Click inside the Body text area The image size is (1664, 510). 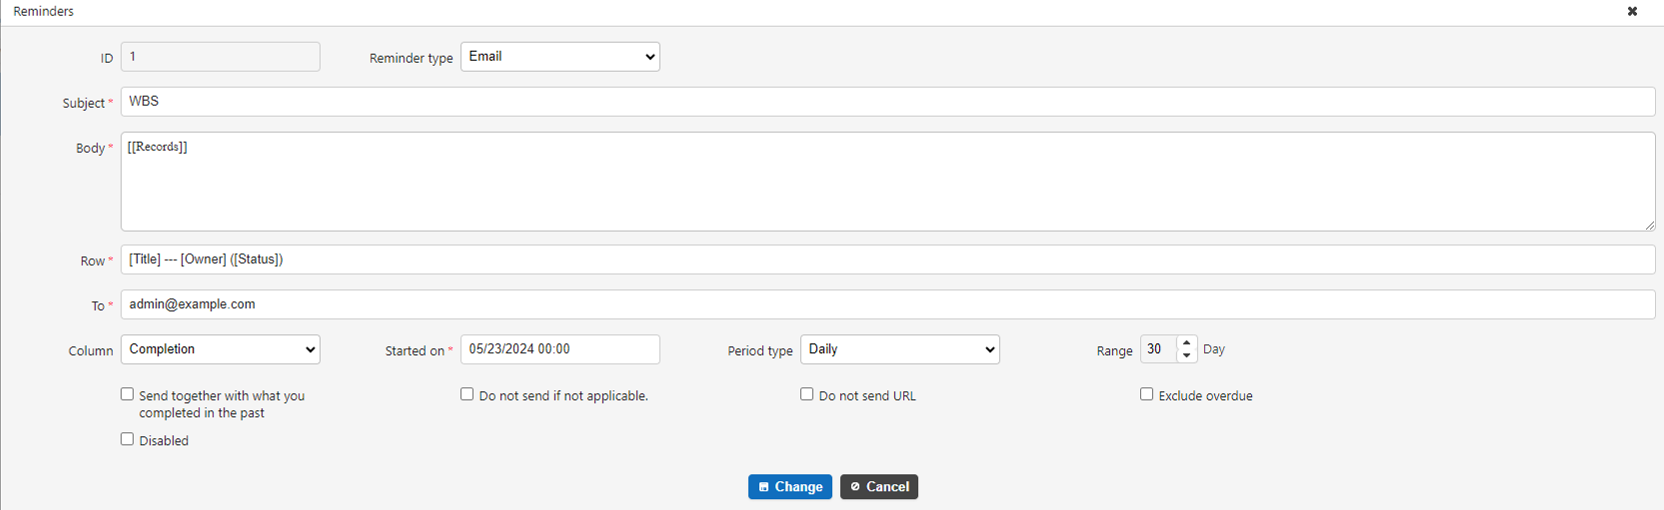point(888,182)
